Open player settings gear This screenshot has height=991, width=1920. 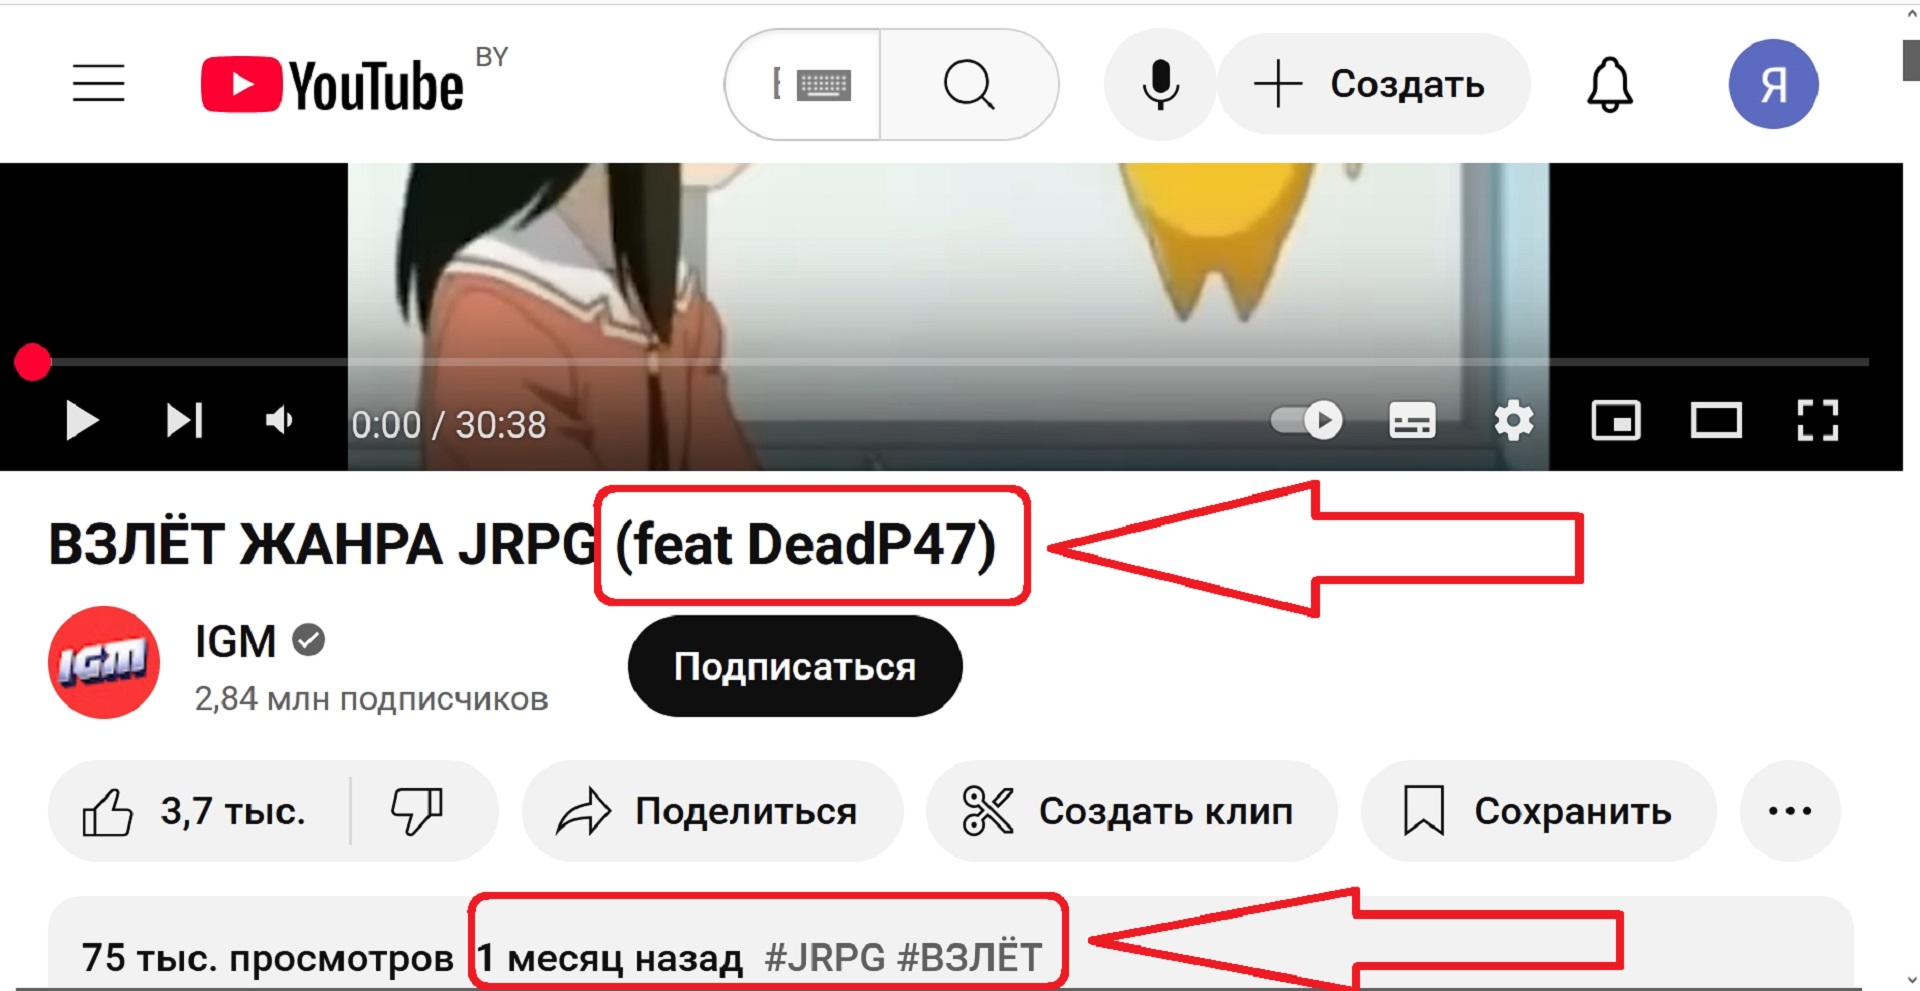click(1514, 421)
